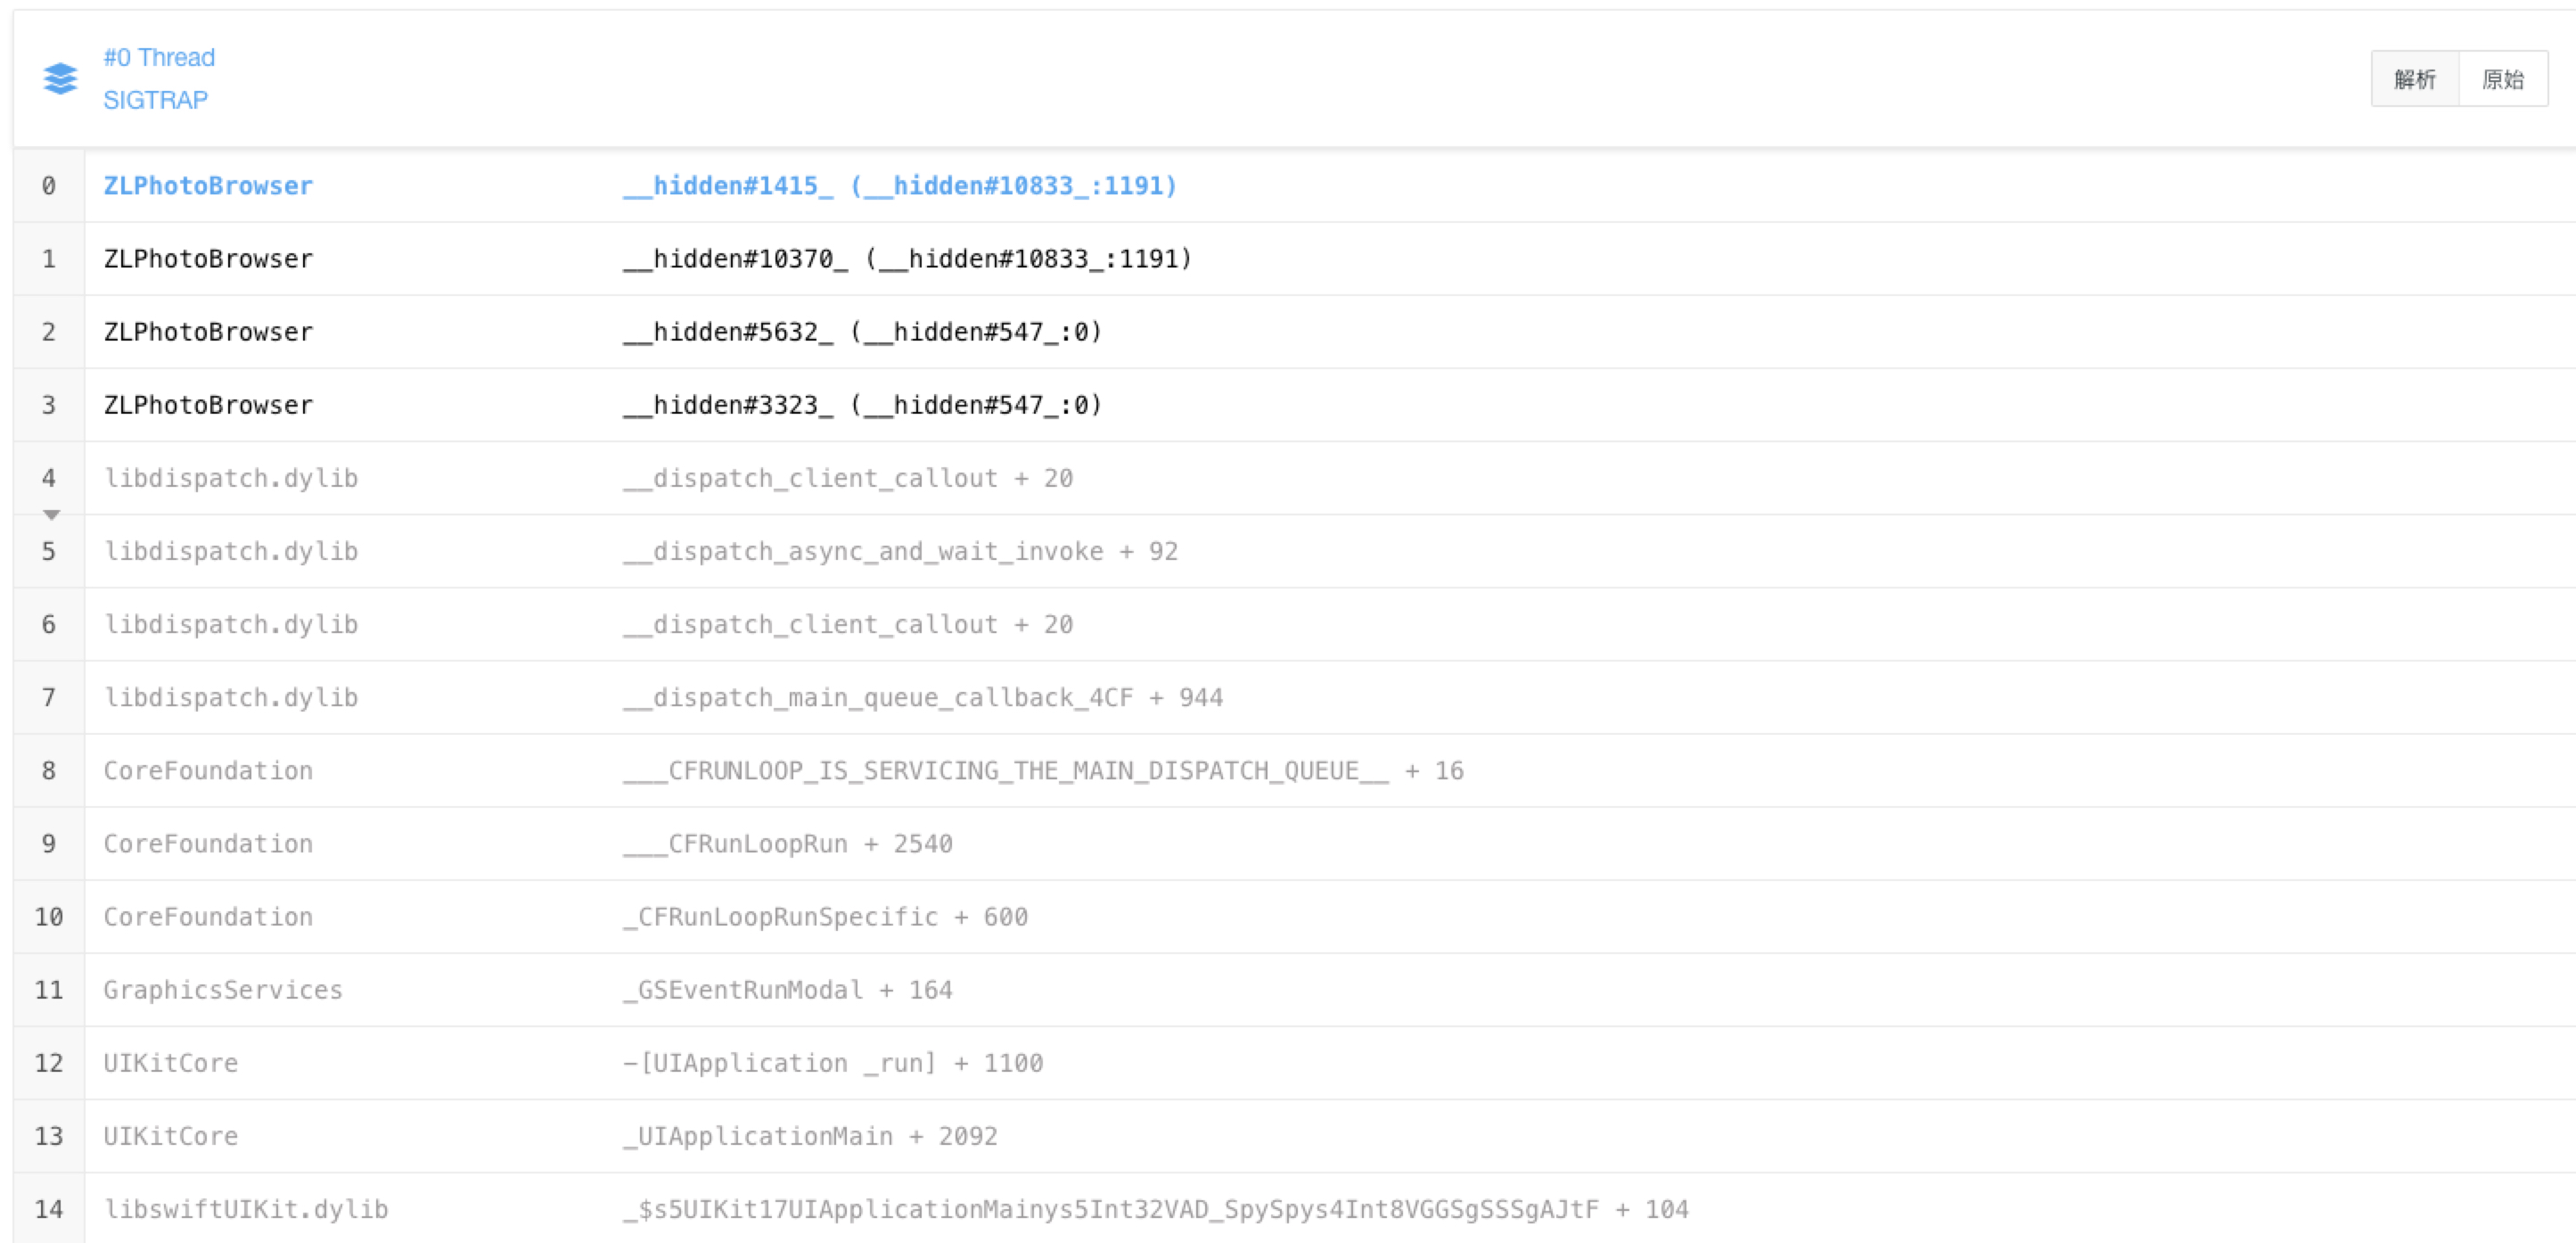Click _UIApplicationMain + 2092 entry
Image resolution: width=2576 pixels, height=1243 pixels.
[810, 1135]
